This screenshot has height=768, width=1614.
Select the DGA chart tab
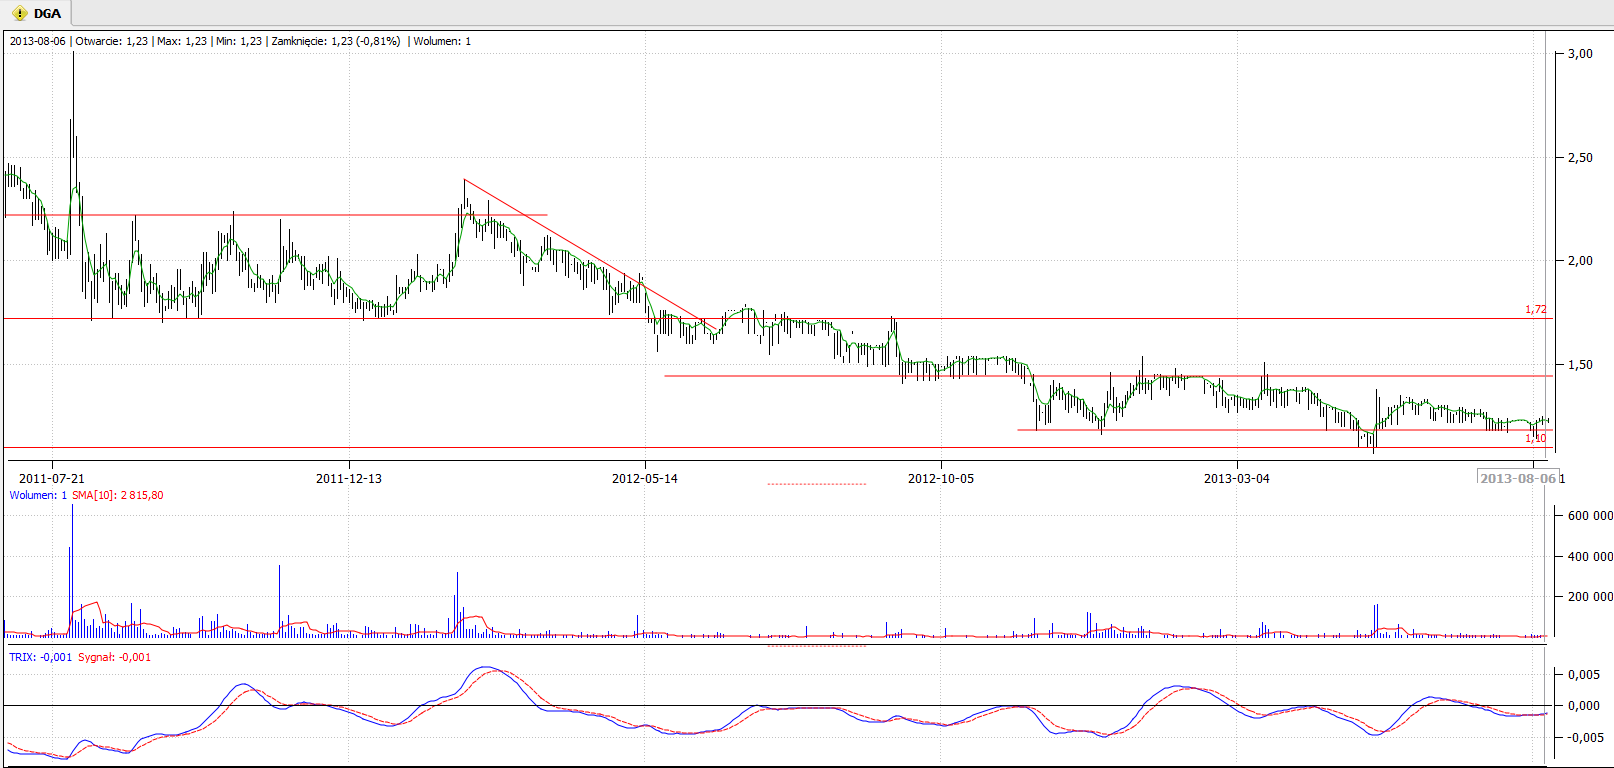click(36, 13)
